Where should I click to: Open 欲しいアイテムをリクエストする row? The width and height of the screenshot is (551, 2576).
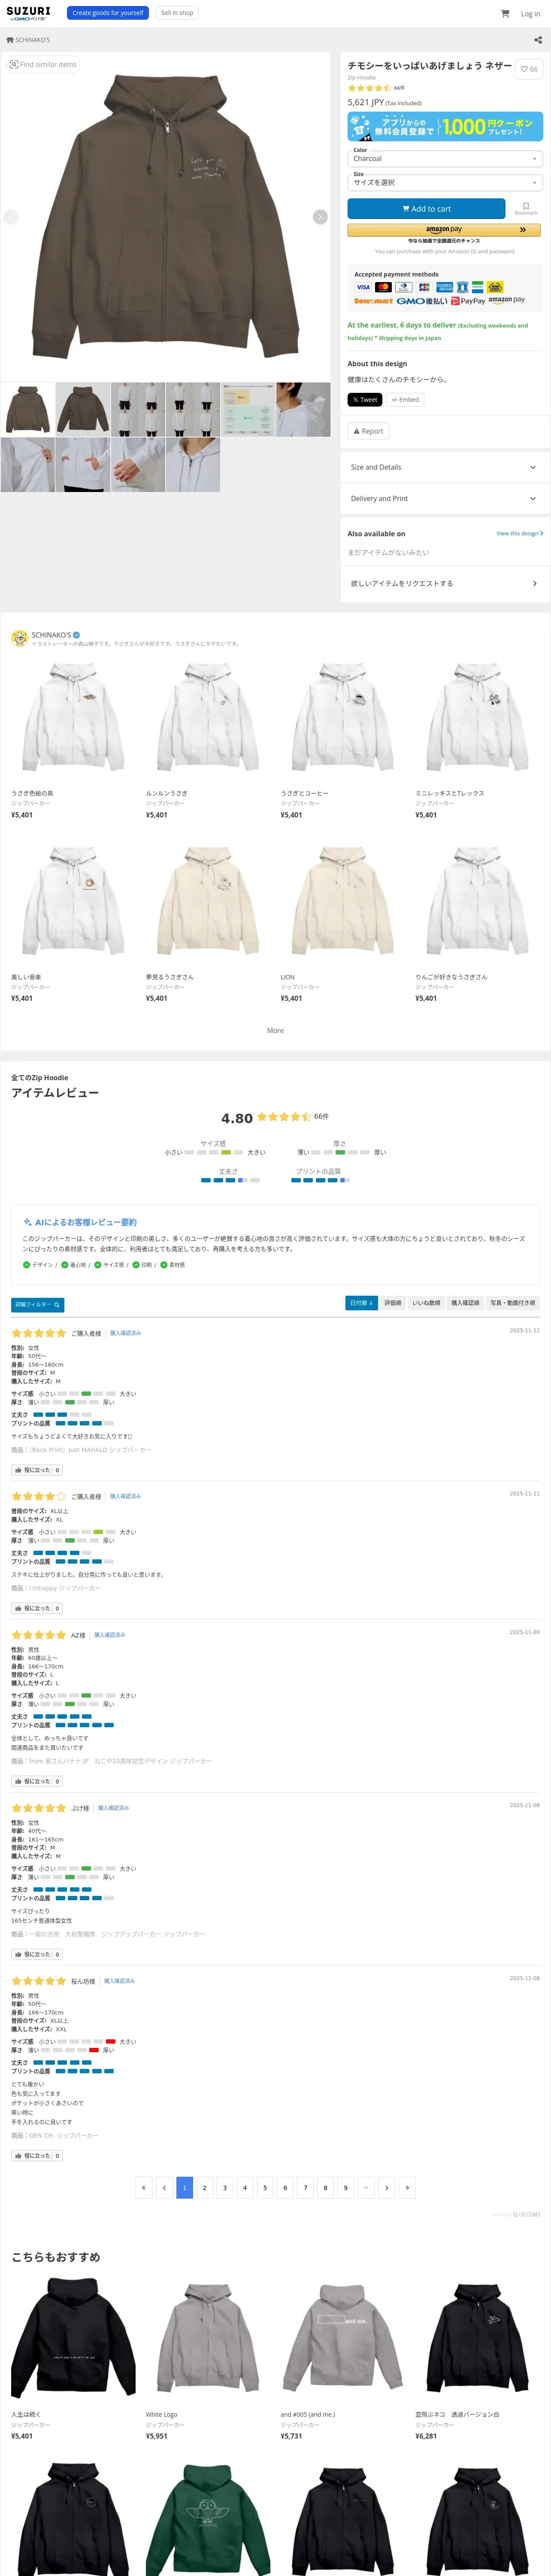(x=445, y=583)
